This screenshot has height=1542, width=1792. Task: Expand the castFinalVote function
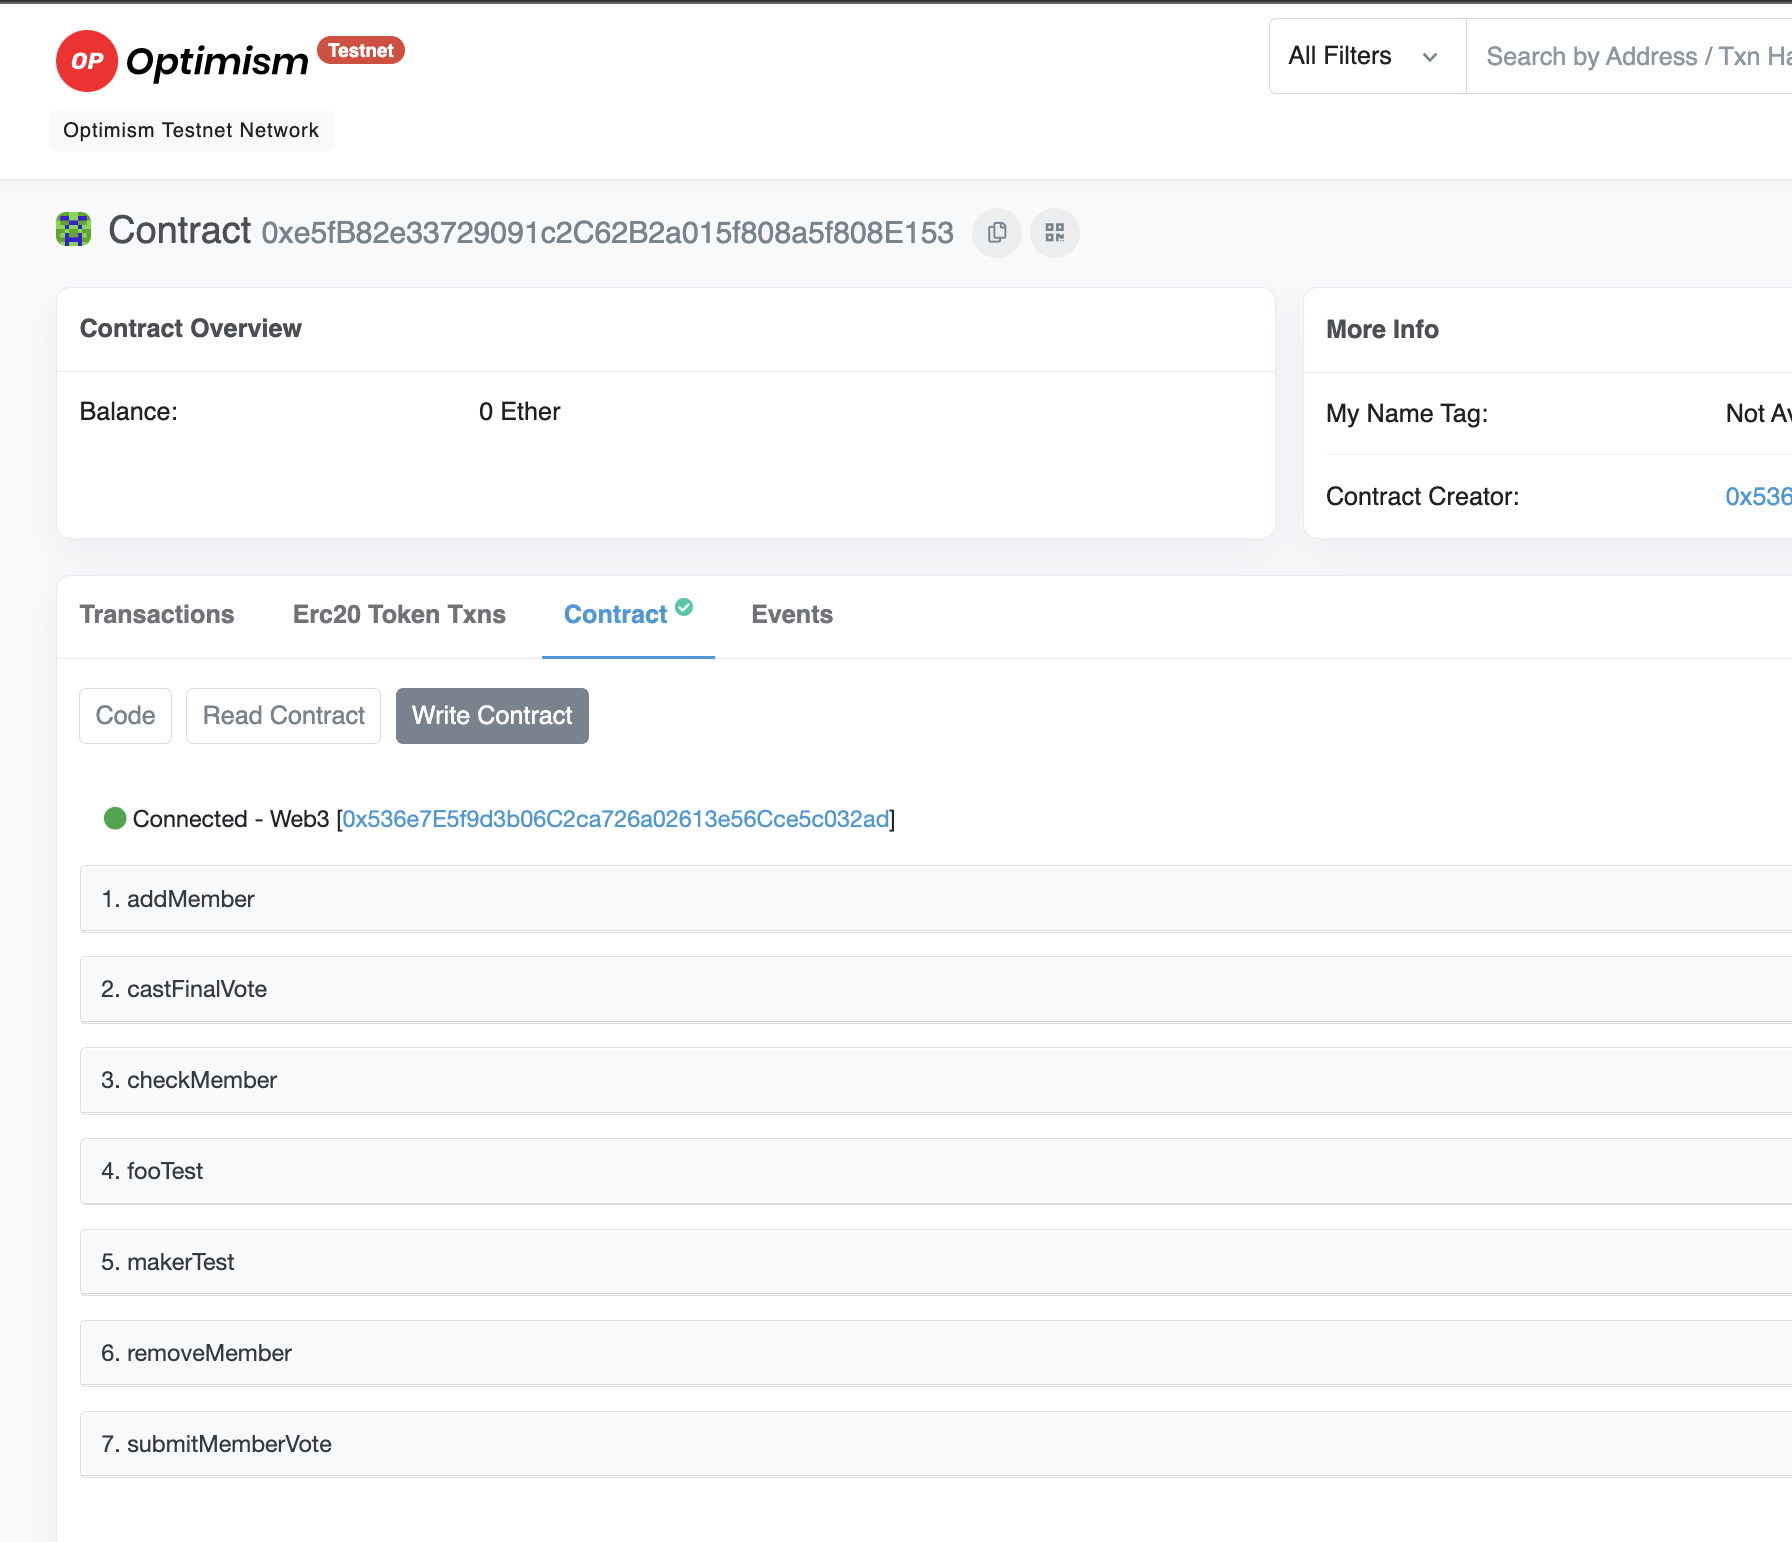[x=936, y=989]
